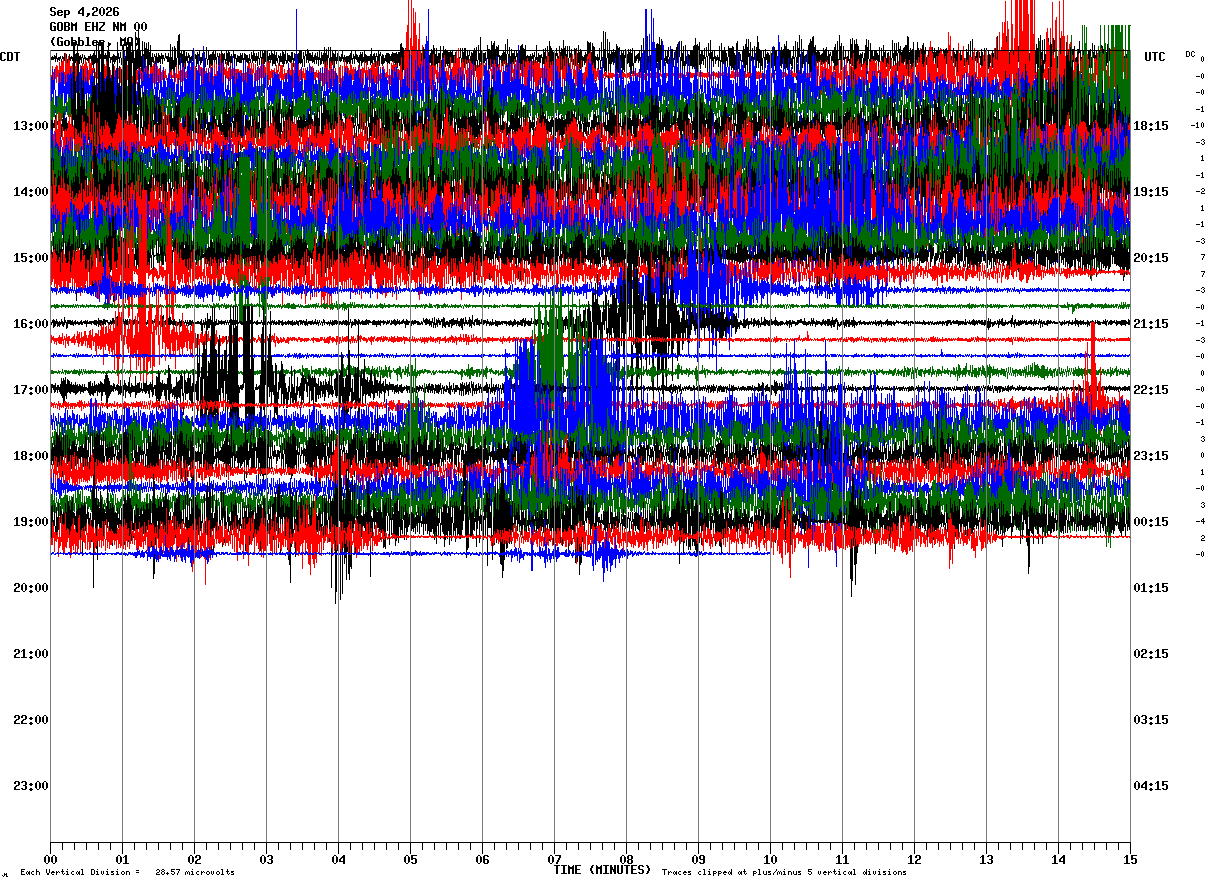This screenshot has height=886, width=1210.
Task: Select the 13:00 CDT time label
Action: tap(30, 126)
